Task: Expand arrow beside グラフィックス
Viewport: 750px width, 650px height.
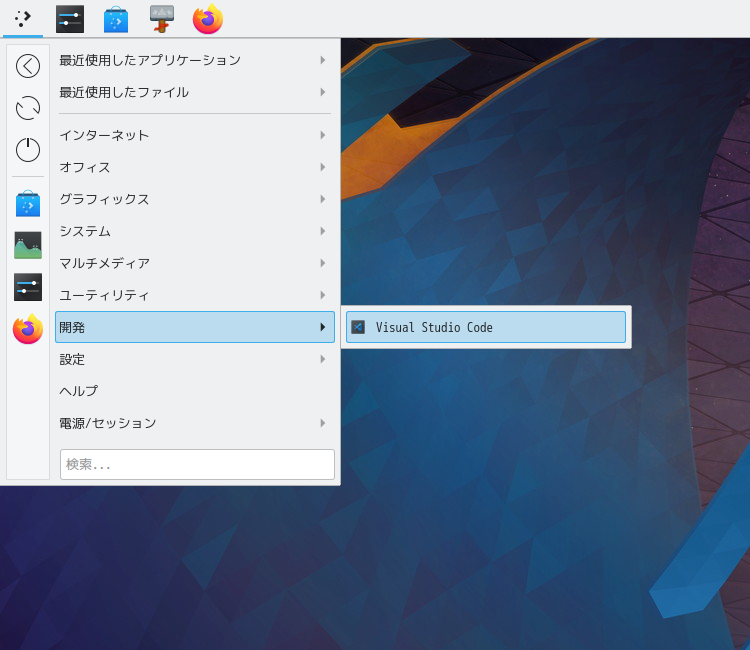Action: [323, 199]
